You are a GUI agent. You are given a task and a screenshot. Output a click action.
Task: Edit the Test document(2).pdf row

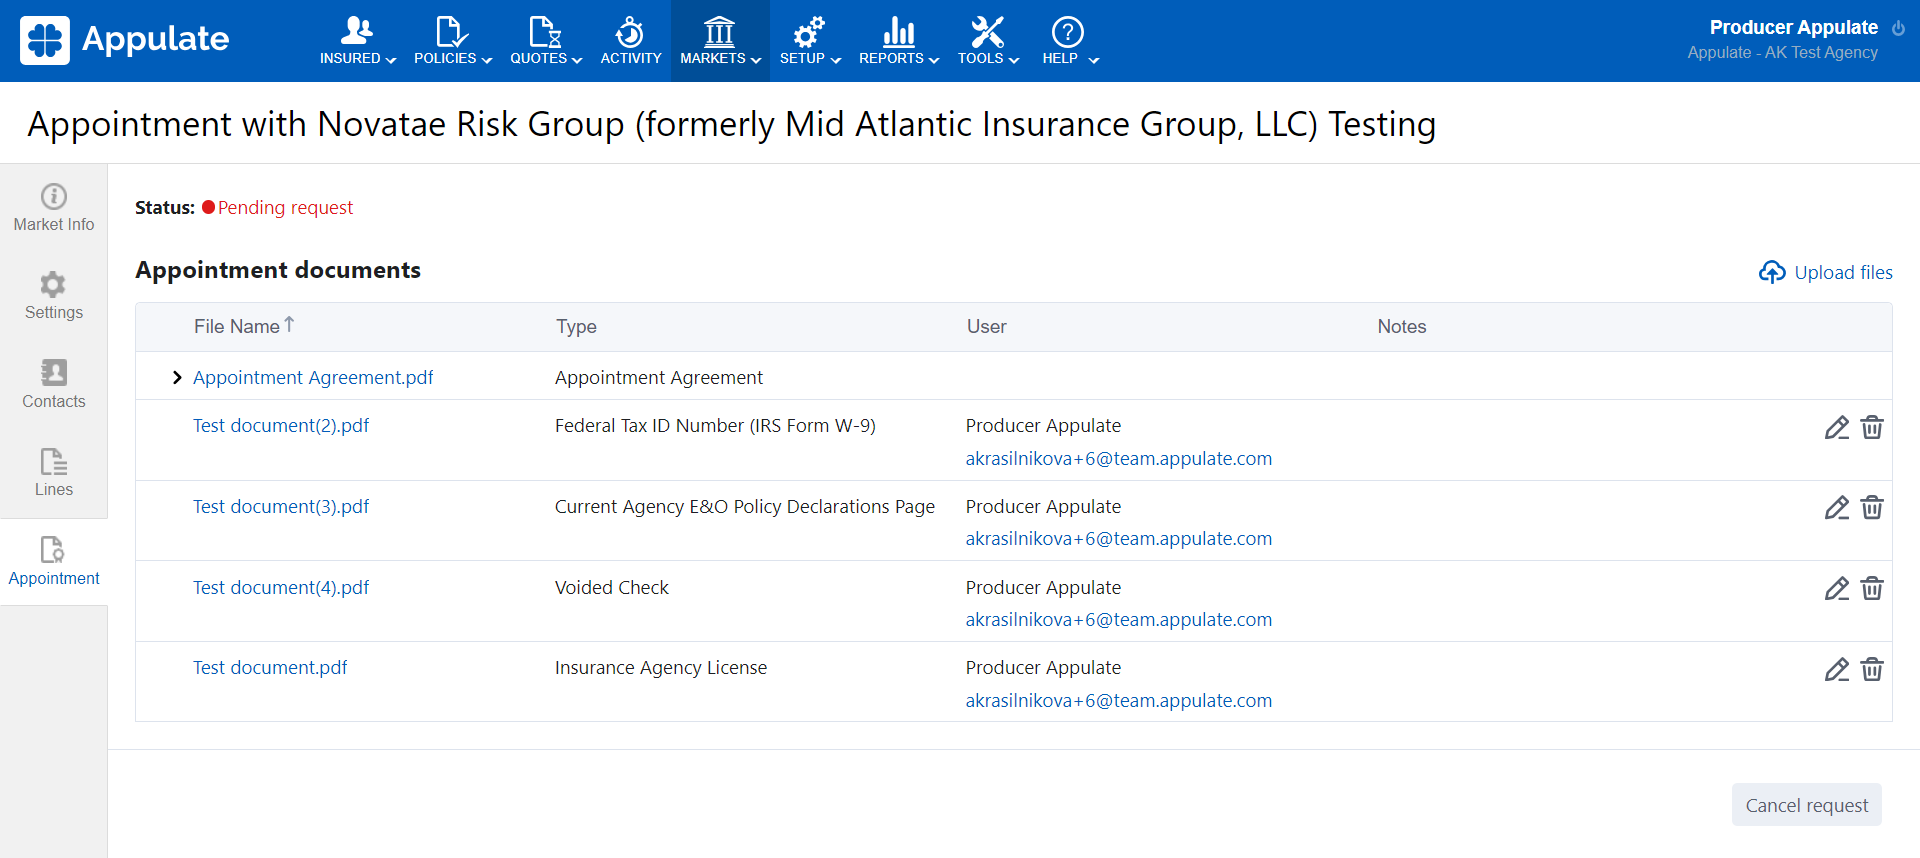click(x=1836, y=428)
